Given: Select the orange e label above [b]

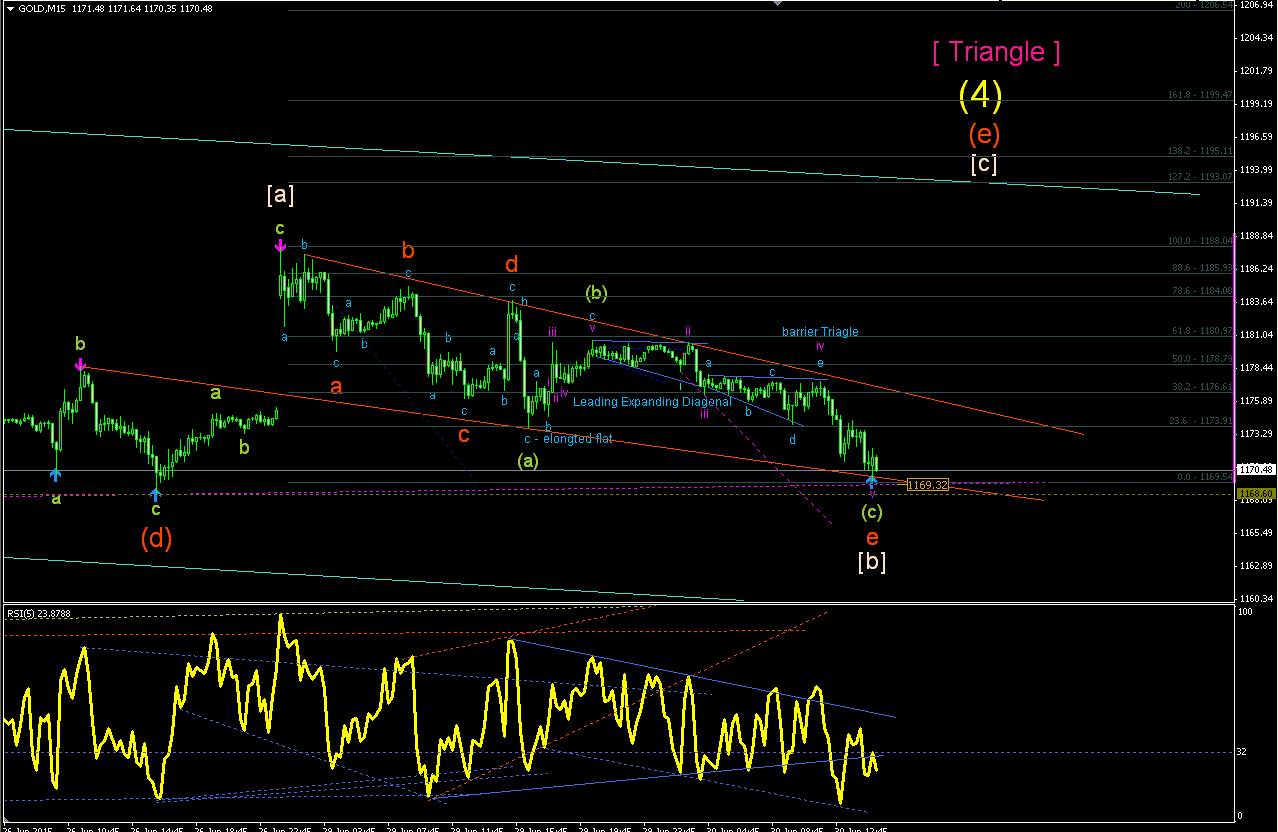Looking at the screenshot, I should point(872,538).
